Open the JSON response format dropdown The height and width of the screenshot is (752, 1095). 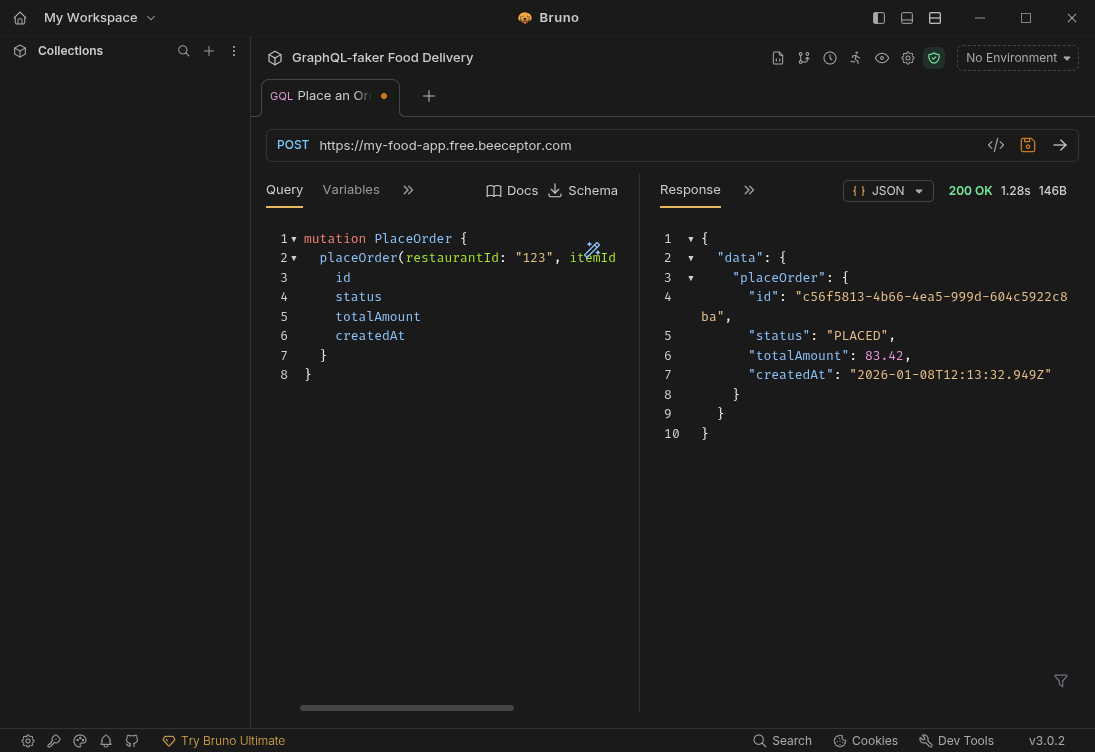point(888,191)
